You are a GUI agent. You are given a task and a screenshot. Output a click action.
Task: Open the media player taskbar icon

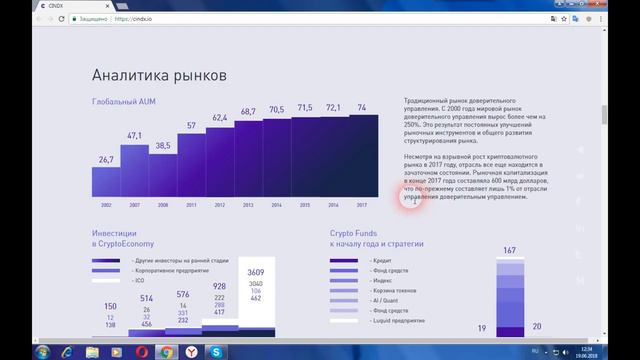117,352
